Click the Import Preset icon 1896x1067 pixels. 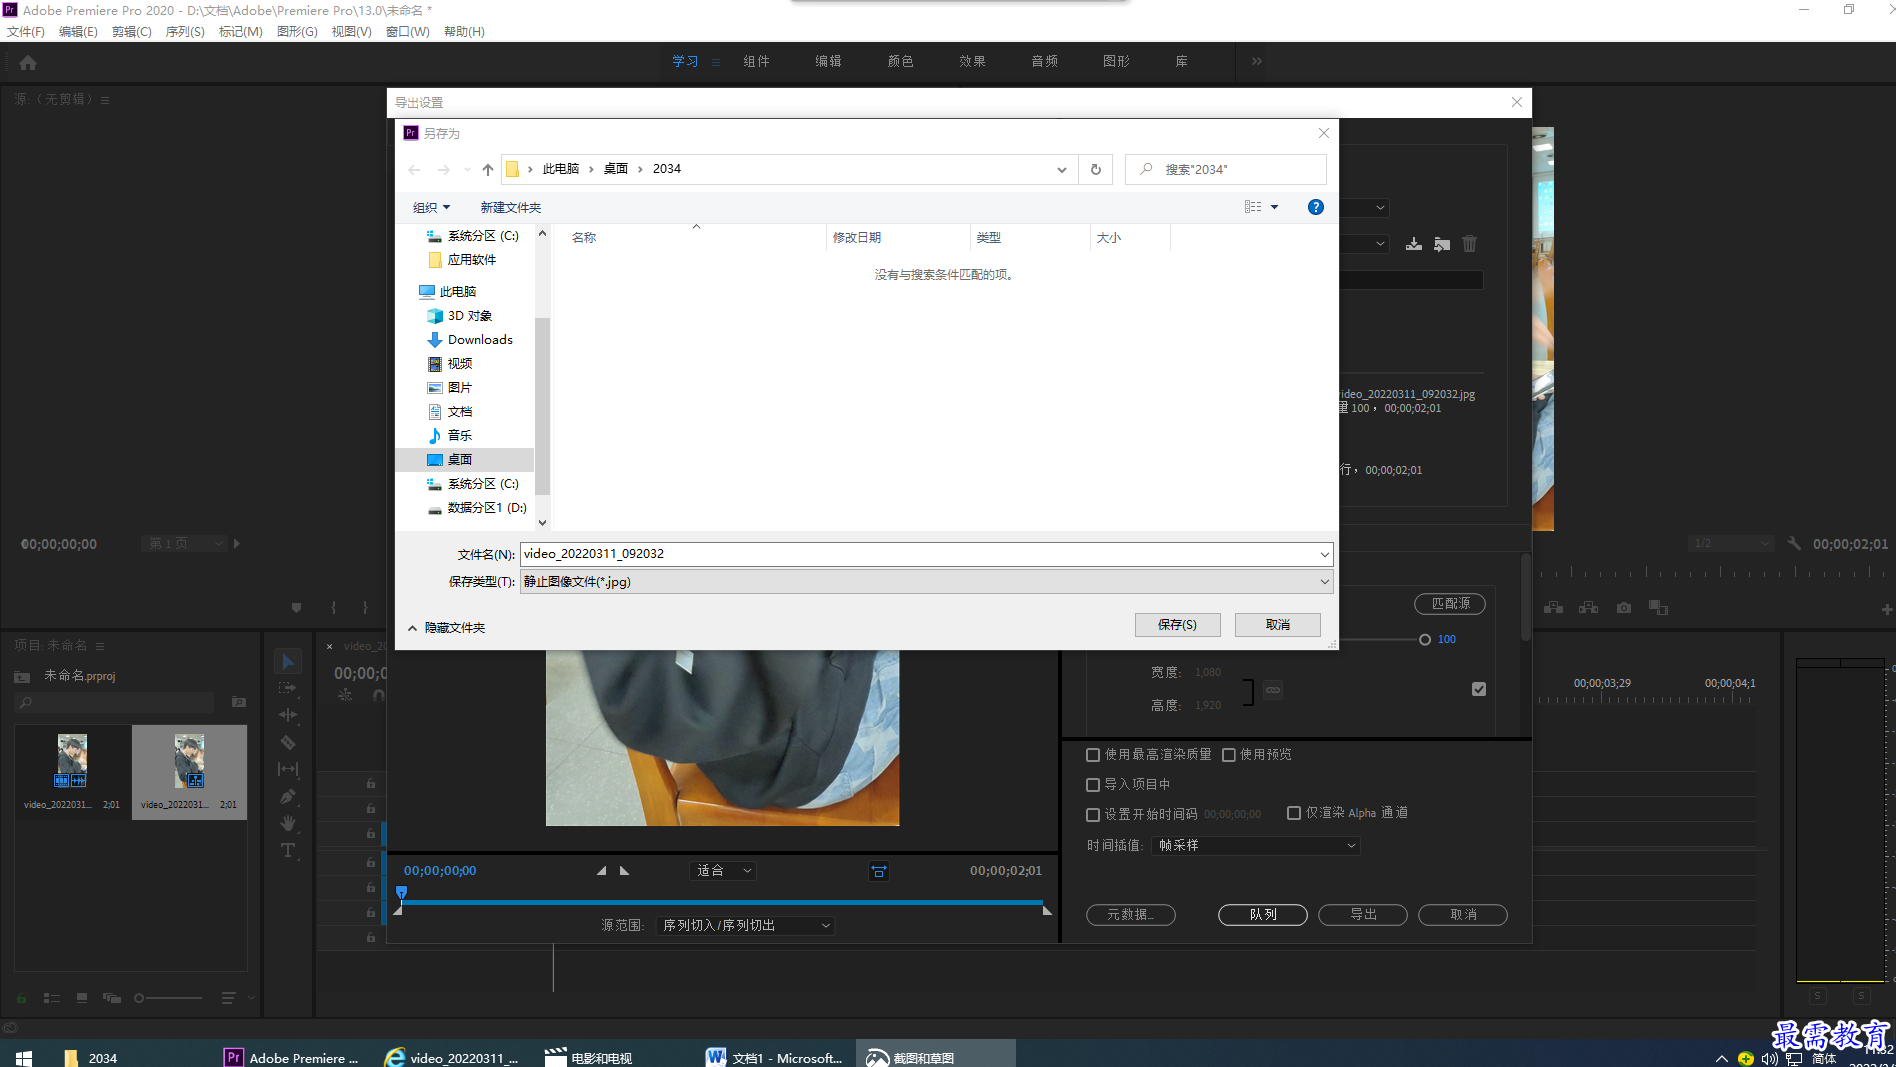click(x=1442, y=244)
